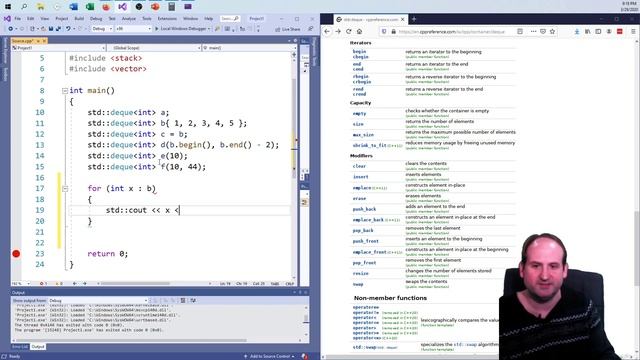The width and height of the screenshot is (640, 360).
Task: Open the Tools menu
Action: (x=147, y=19)
